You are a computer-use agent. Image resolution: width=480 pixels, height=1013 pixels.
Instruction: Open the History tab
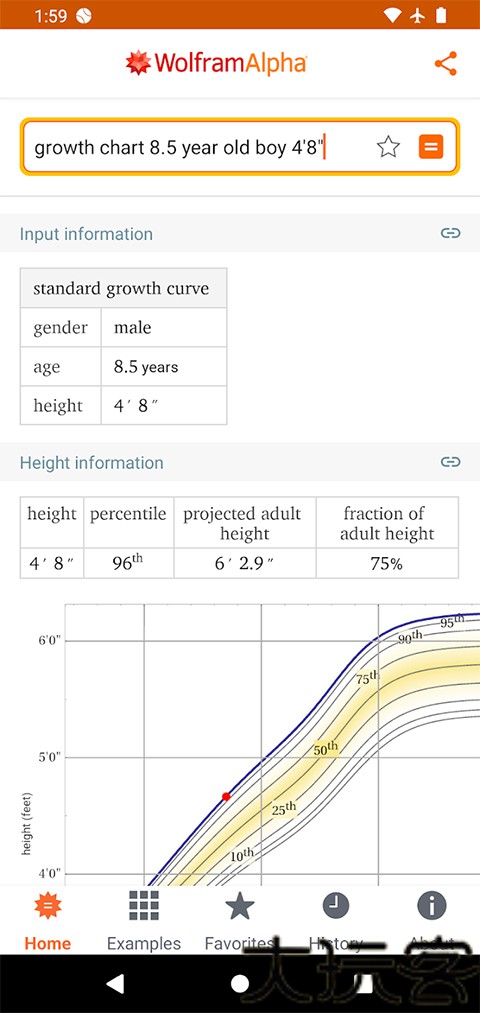click(x=335, y=920)
